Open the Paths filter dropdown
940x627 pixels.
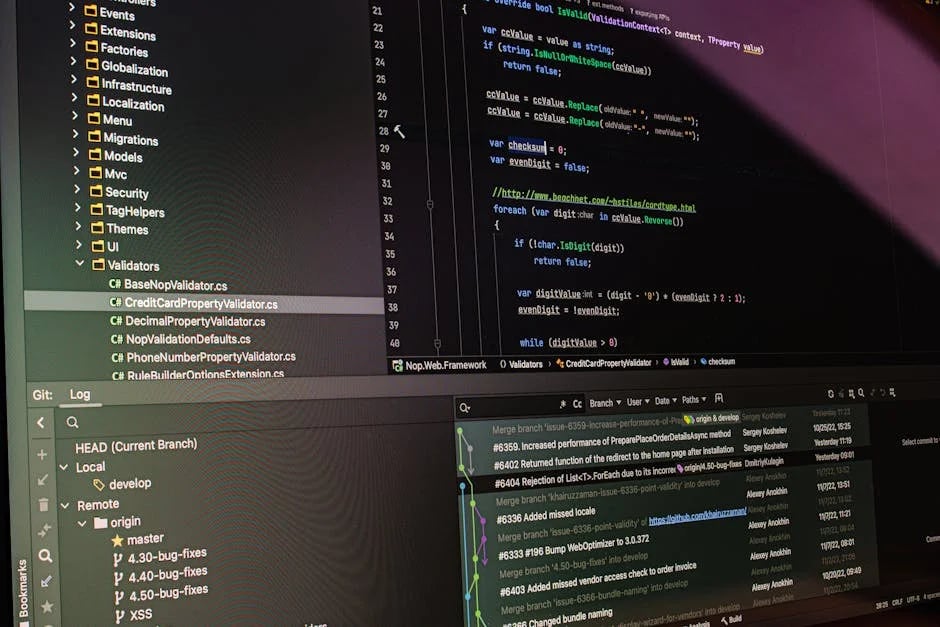tap(694, 399)
